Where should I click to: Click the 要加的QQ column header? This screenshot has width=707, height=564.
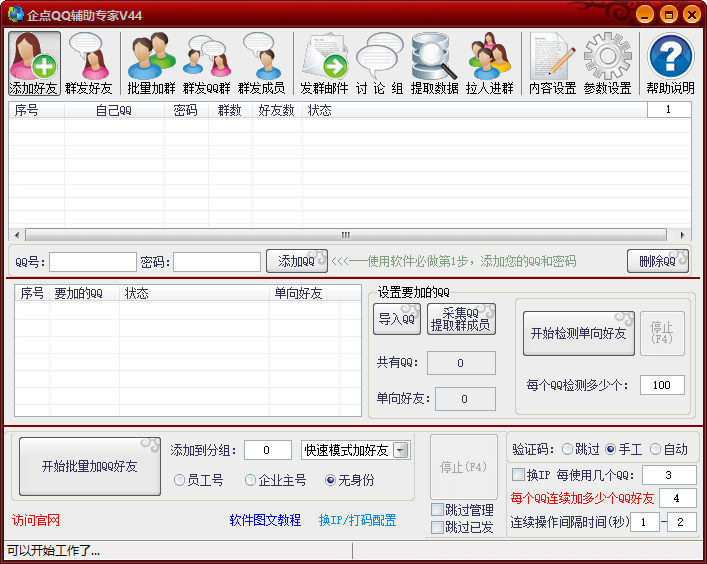click(84, 293)
